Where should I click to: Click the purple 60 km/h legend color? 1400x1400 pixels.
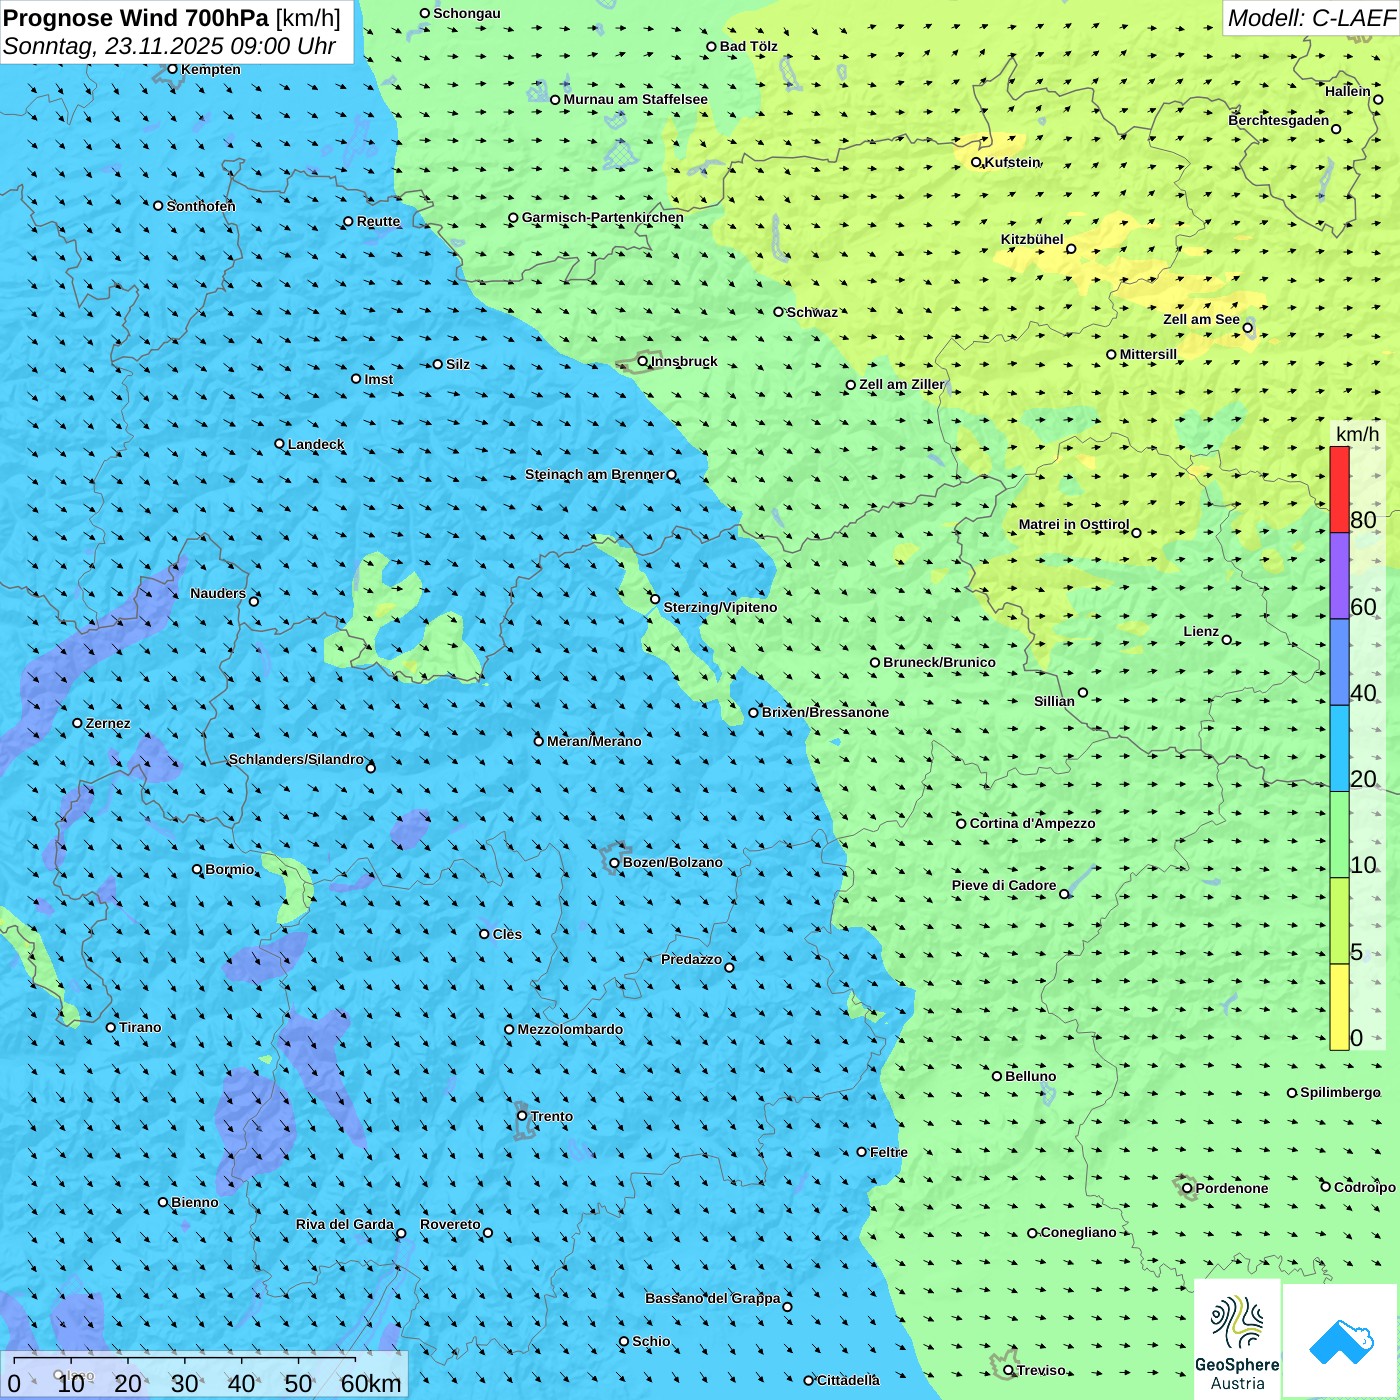(x=1339, y=576)
